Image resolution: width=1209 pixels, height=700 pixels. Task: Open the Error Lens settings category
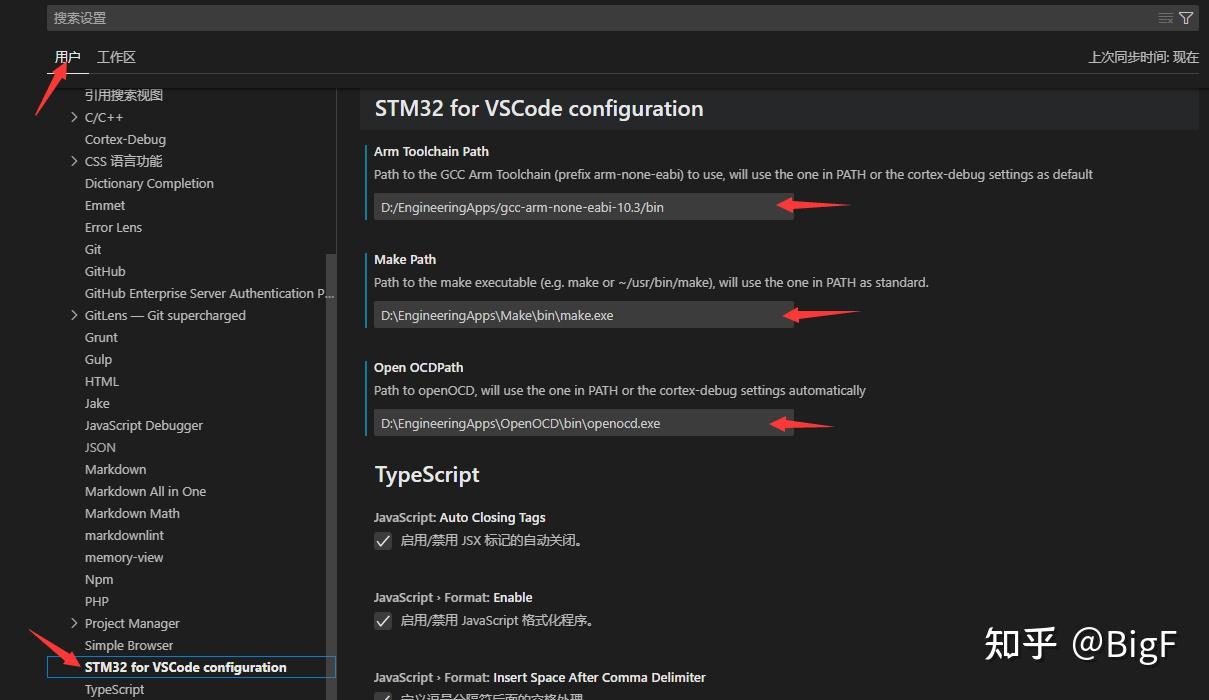tap(112, 227)
